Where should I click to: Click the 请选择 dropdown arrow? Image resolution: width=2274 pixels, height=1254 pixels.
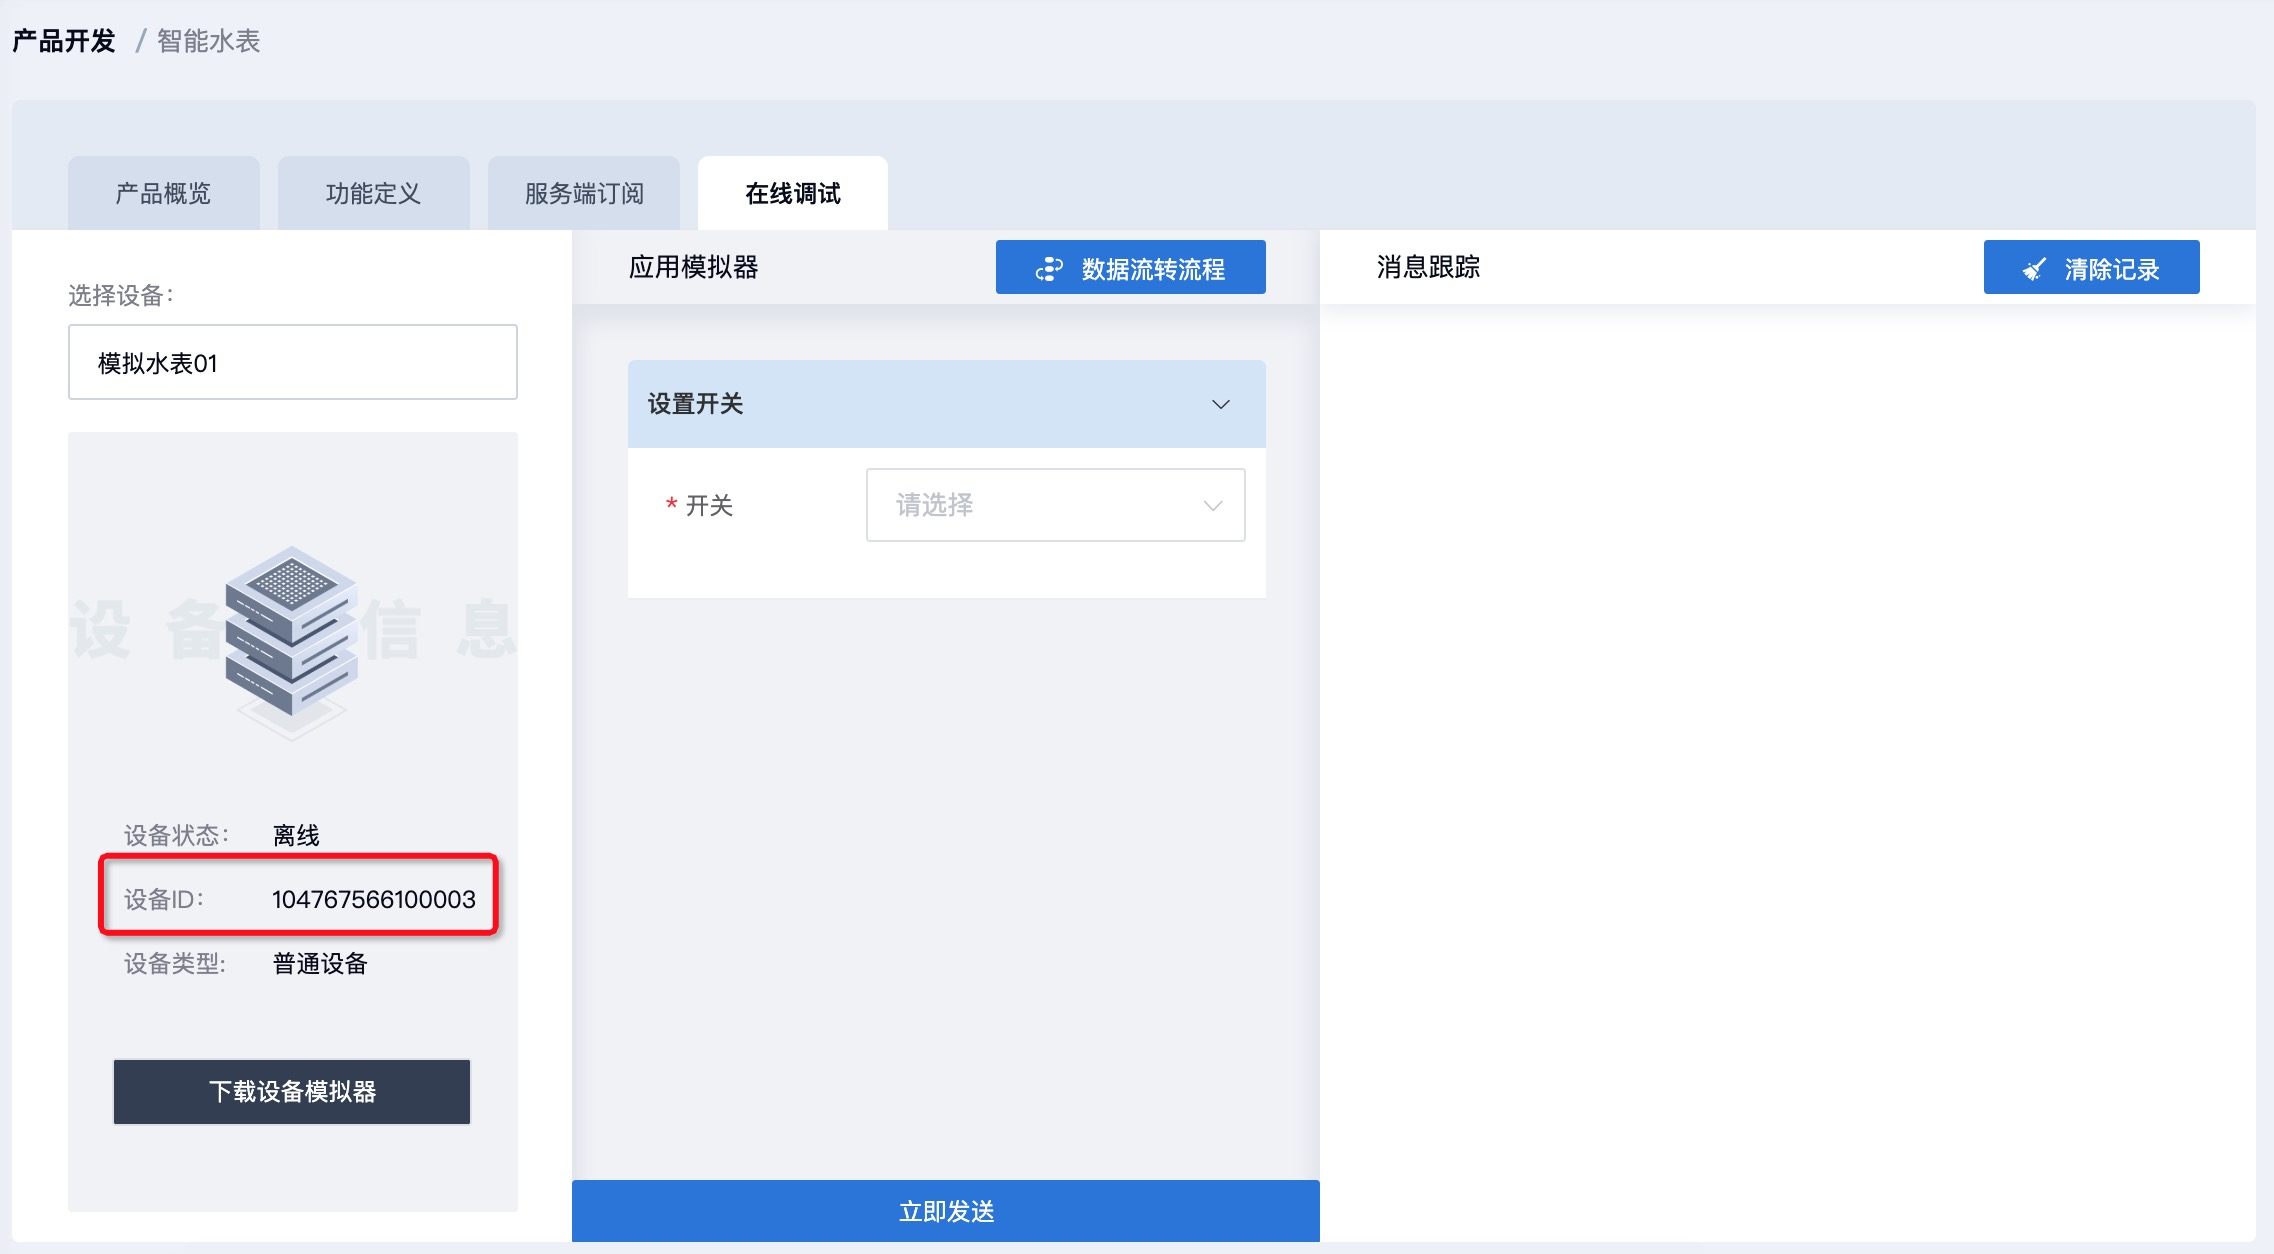click(1212, 505)
